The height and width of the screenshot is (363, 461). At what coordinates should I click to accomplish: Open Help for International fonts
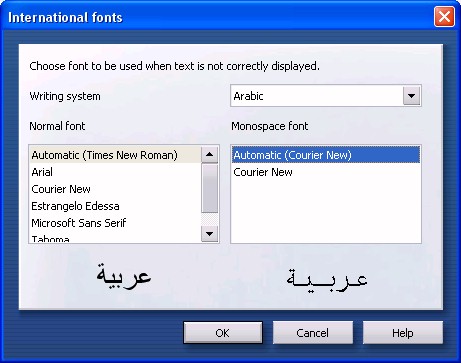403,333
